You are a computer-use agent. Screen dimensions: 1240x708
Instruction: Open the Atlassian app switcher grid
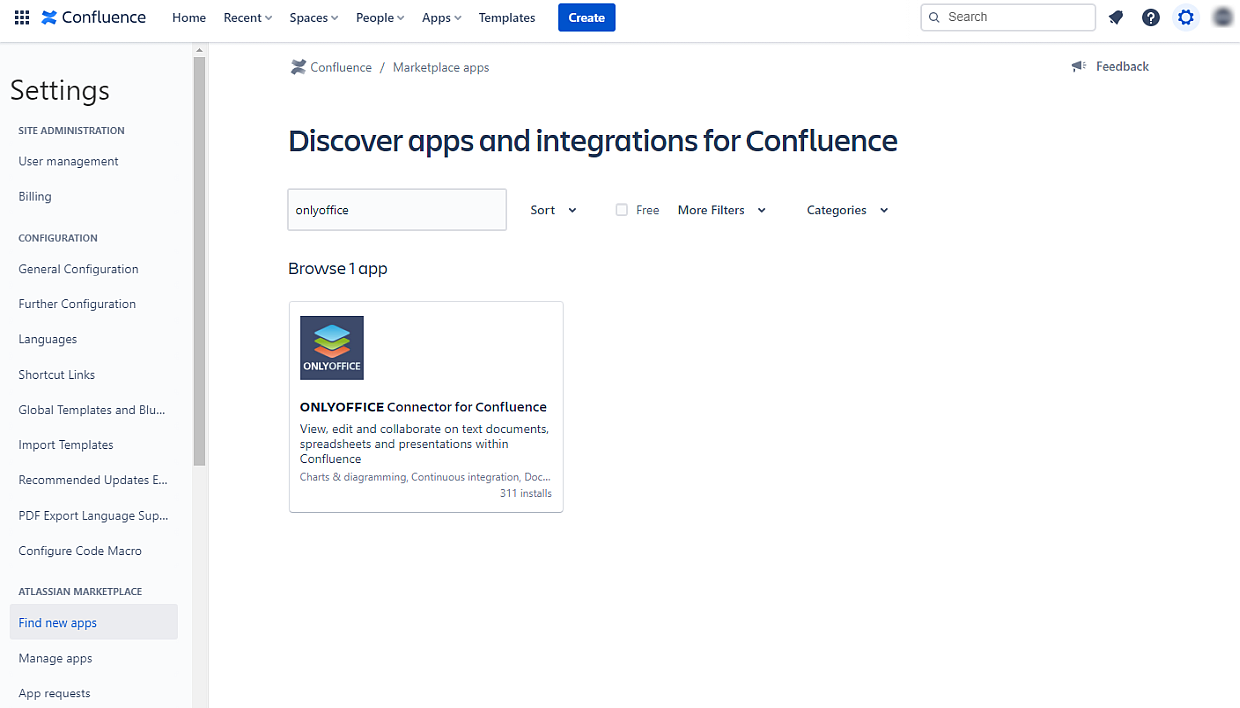(x=21, y=17)
